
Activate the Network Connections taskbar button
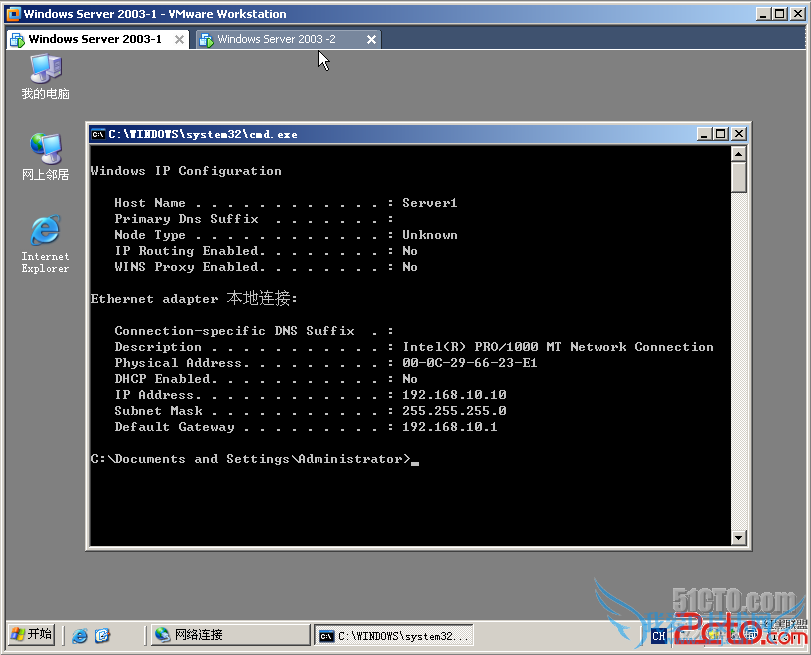coord(231,635)
